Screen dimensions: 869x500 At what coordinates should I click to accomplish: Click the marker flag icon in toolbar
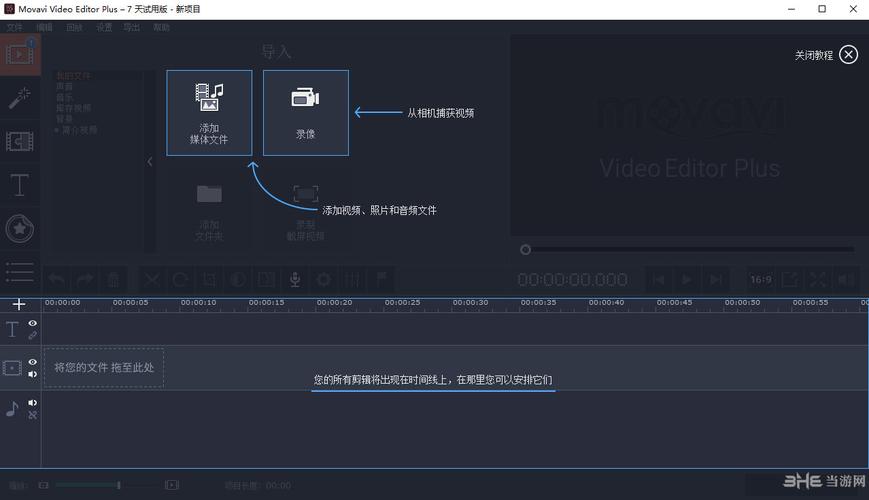[x=381, y=279]
